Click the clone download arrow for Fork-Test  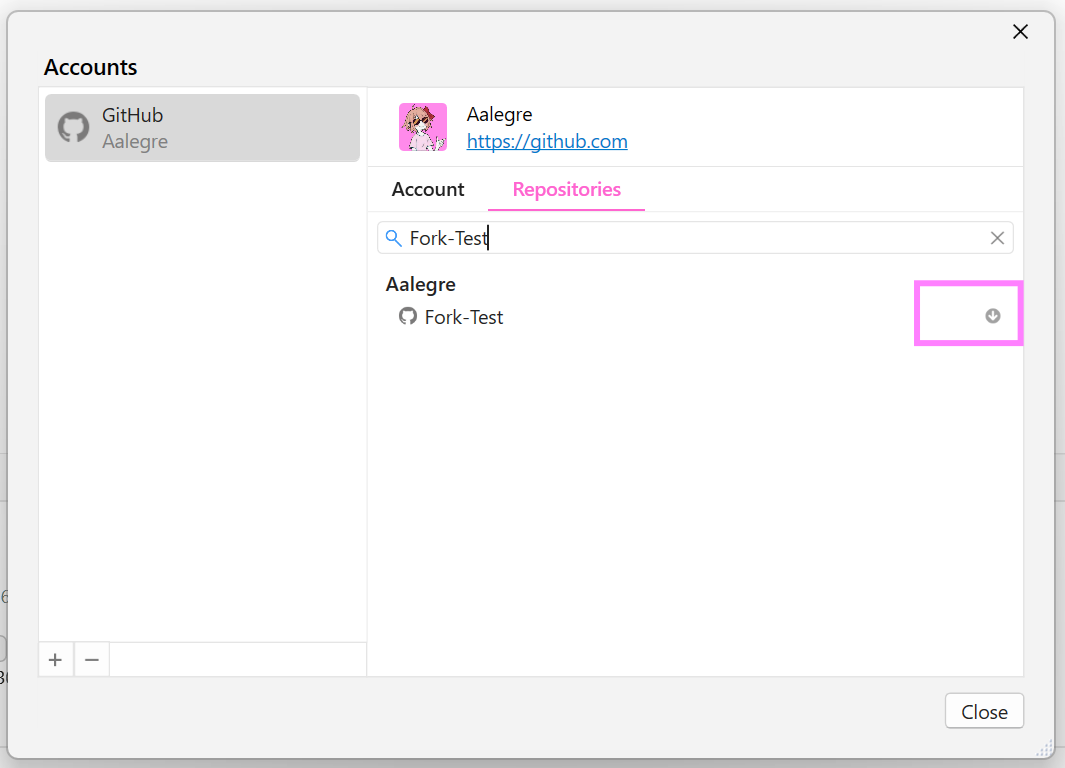(991, 315)
